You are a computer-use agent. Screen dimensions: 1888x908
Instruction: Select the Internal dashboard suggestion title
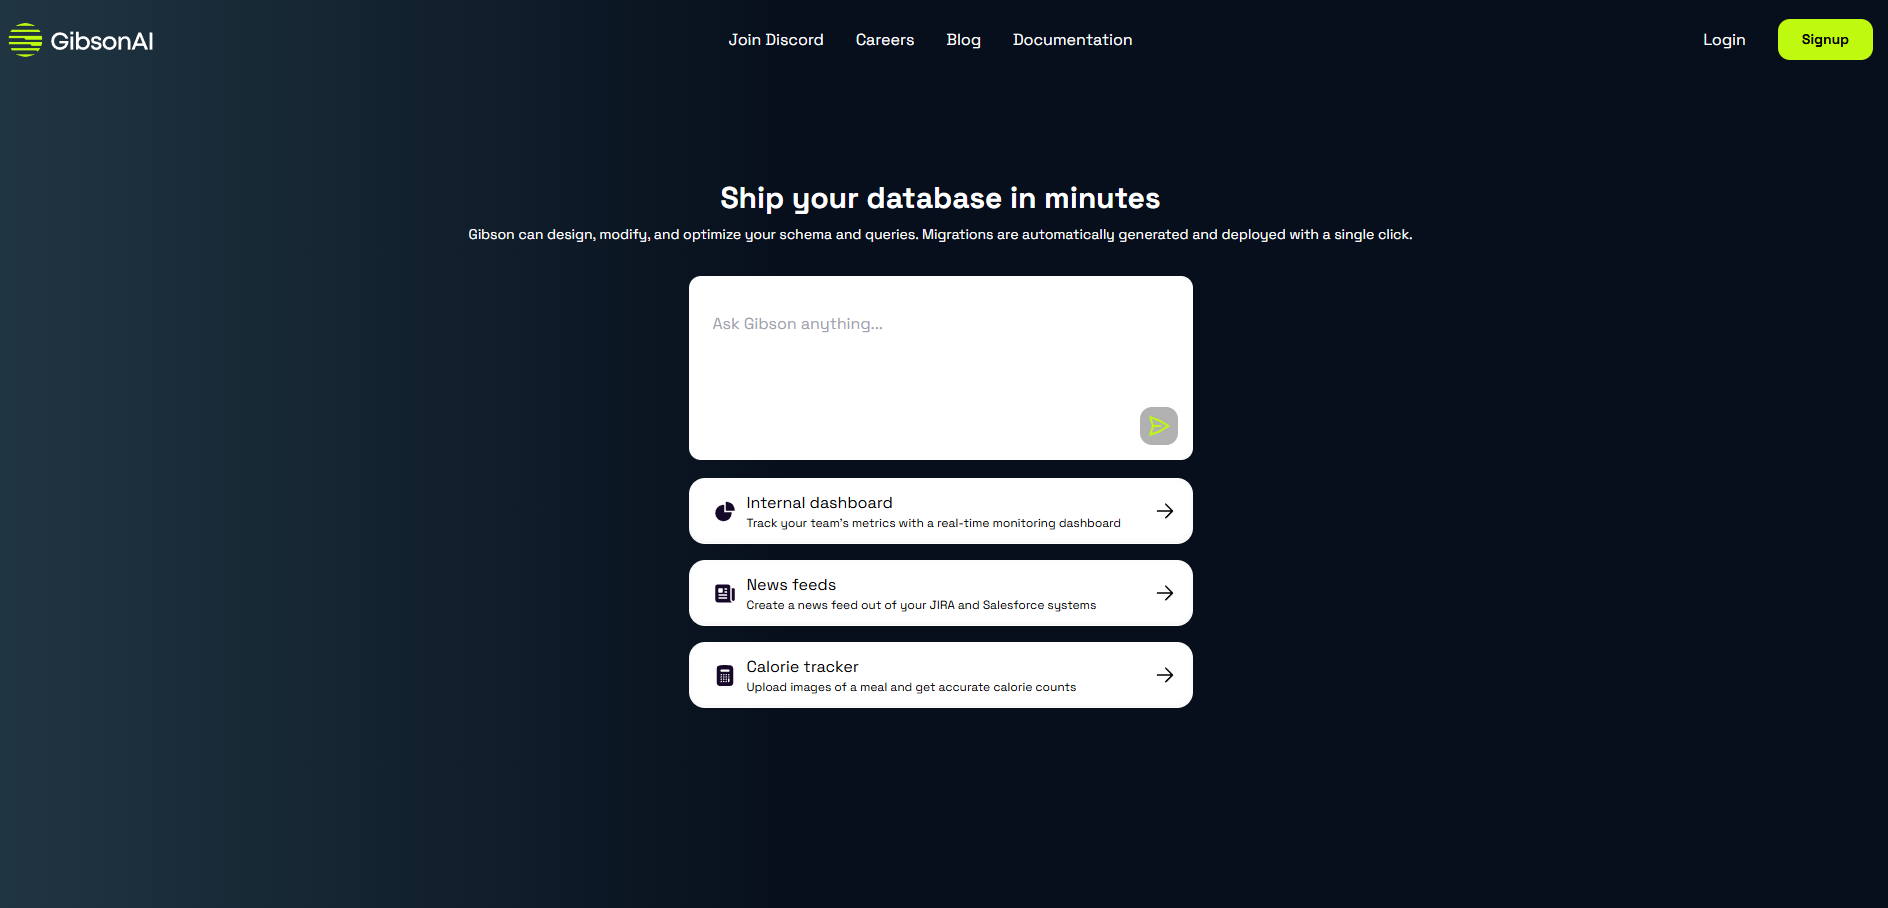pyautogui.click(x=819, y=503)
